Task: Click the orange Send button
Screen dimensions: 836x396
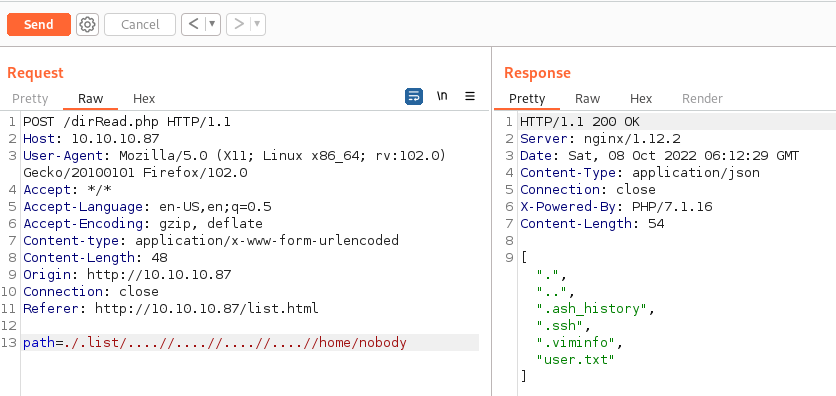Action: pos(39,25)
